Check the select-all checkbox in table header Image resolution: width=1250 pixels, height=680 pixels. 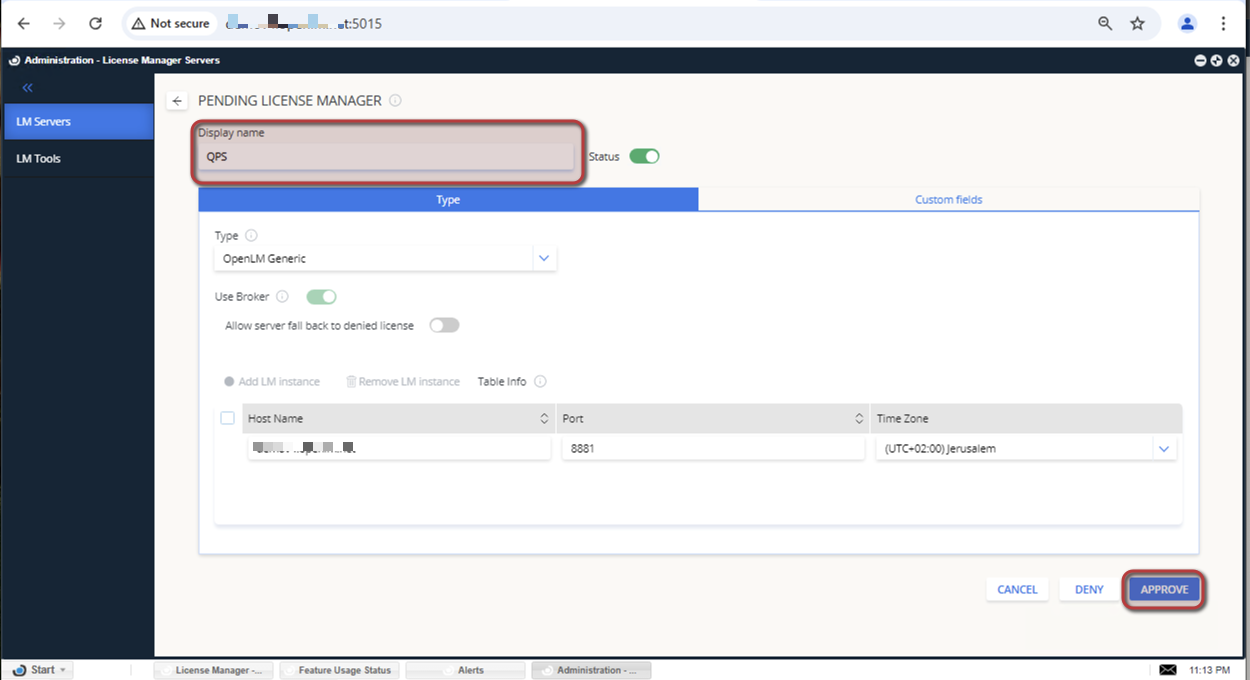click(227, 418)
